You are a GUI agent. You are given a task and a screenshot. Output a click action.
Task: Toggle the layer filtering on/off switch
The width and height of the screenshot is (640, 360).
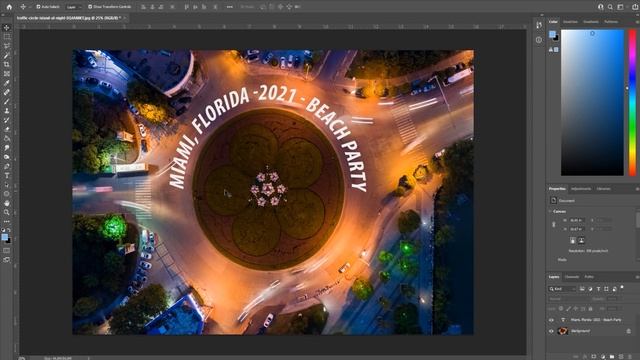pos(622,287)
